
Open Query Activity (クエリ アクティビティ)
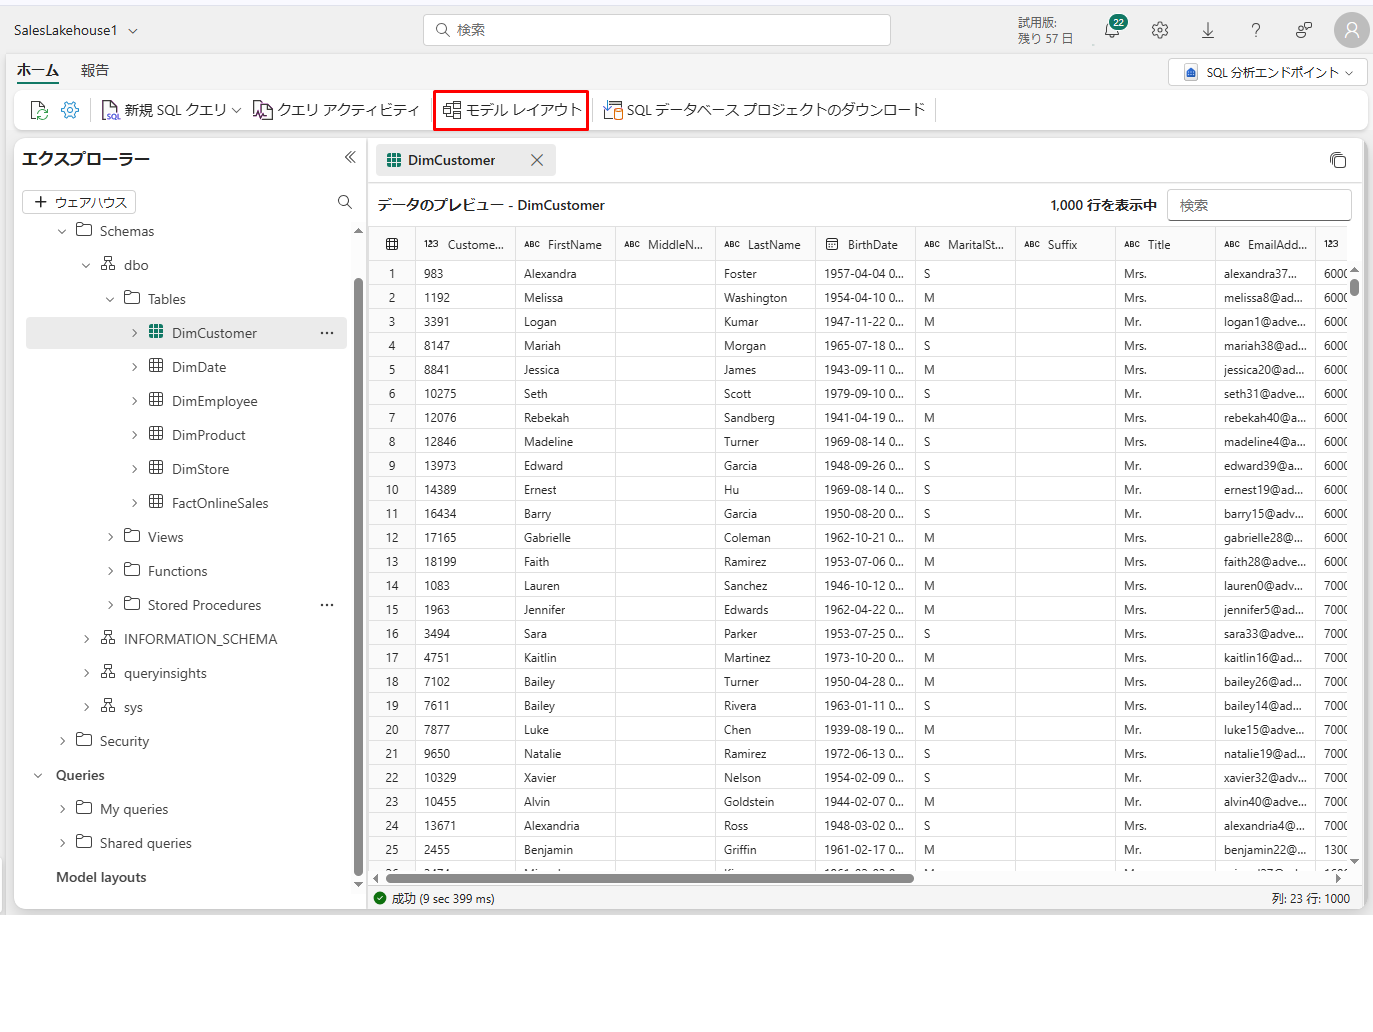(336, 110)
